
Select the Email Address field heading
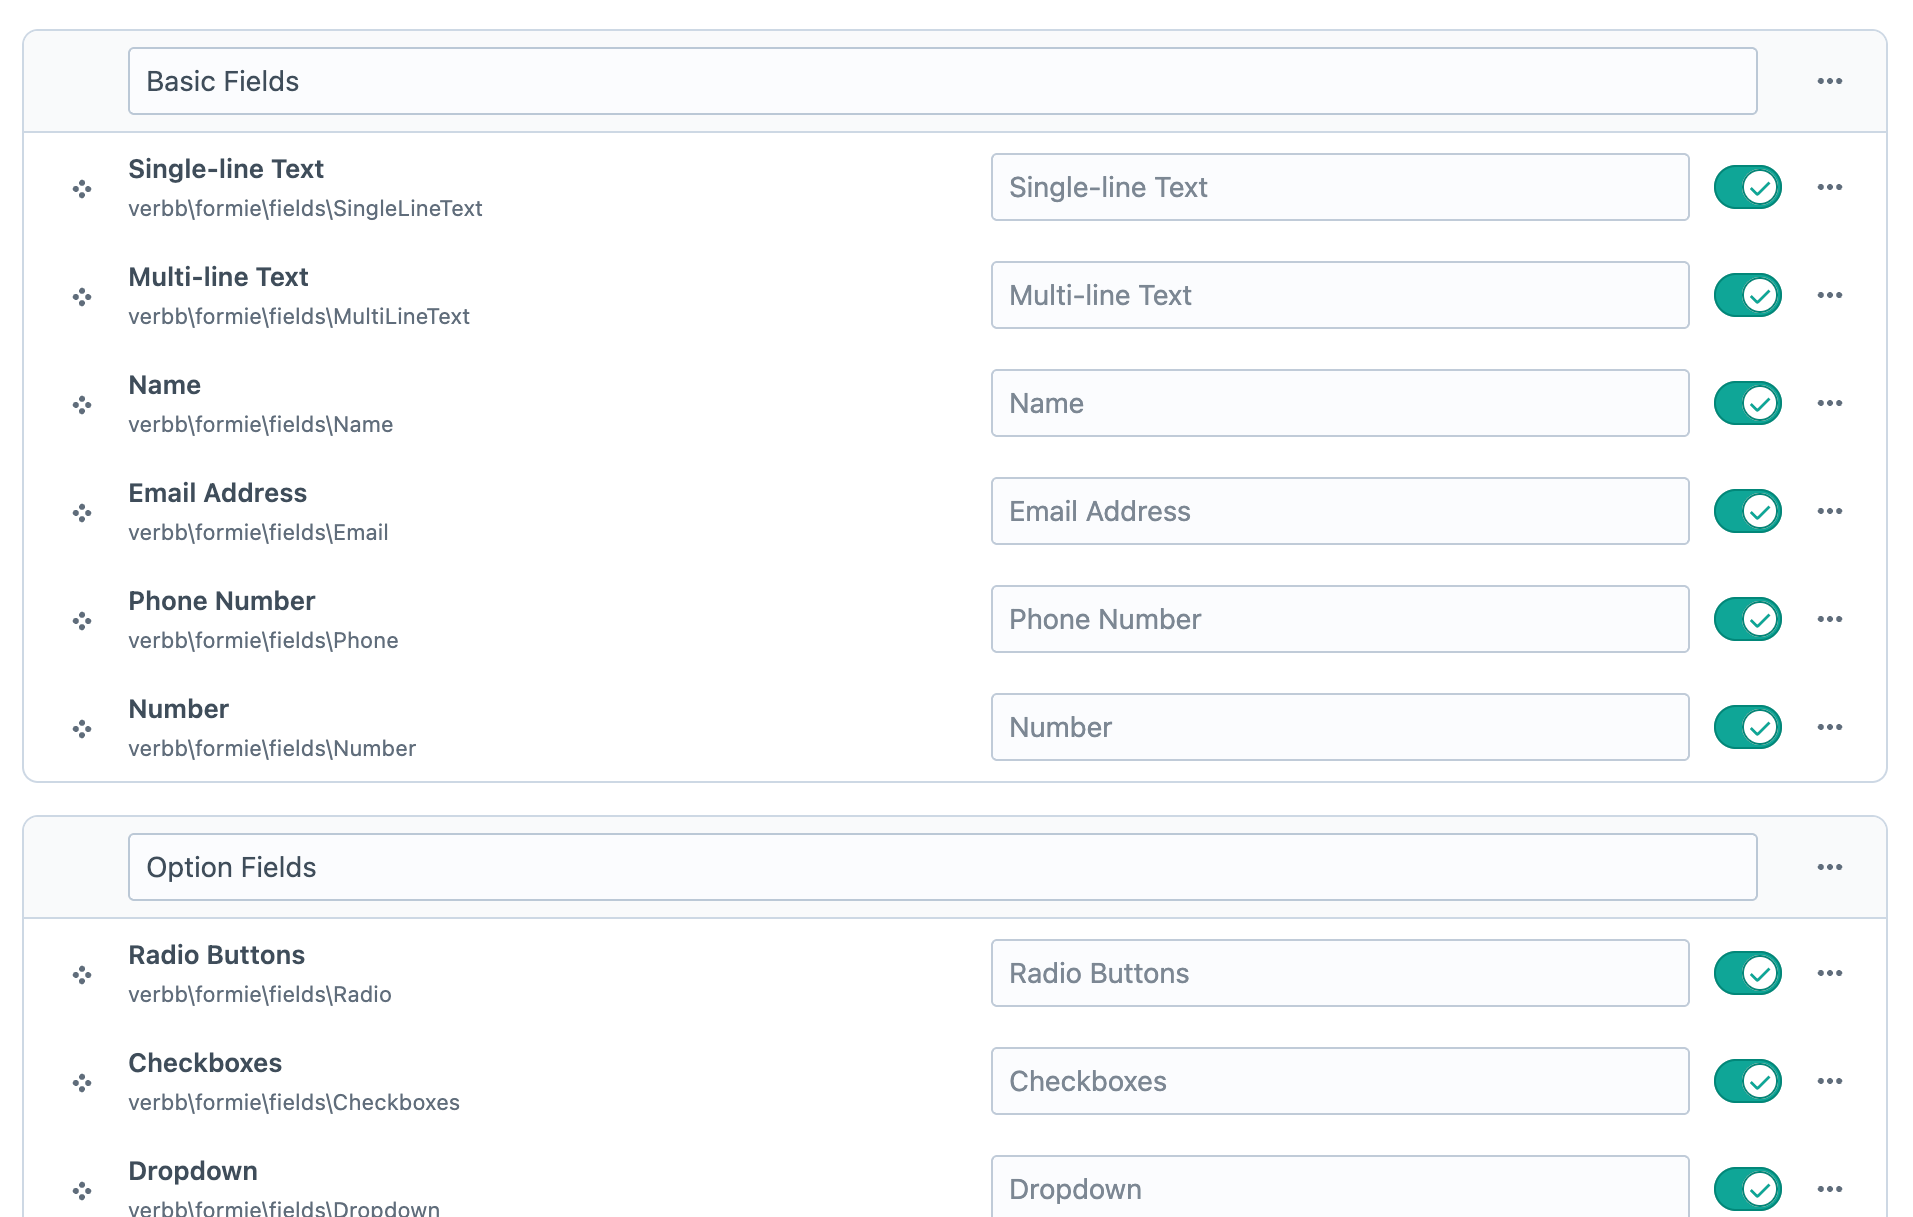pyautogui.click(x=218, y=493)
